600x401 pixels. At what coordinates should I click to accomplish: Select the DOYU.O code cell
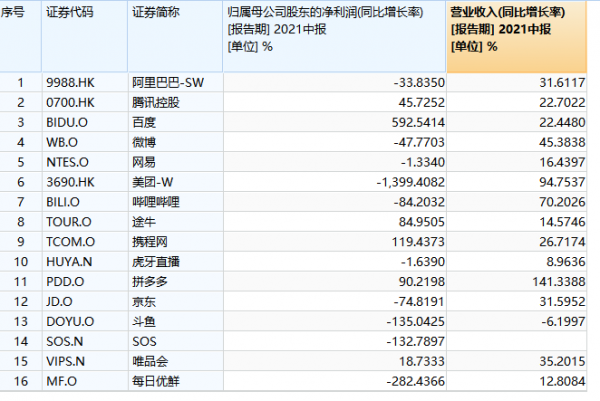tap(85, 321)
